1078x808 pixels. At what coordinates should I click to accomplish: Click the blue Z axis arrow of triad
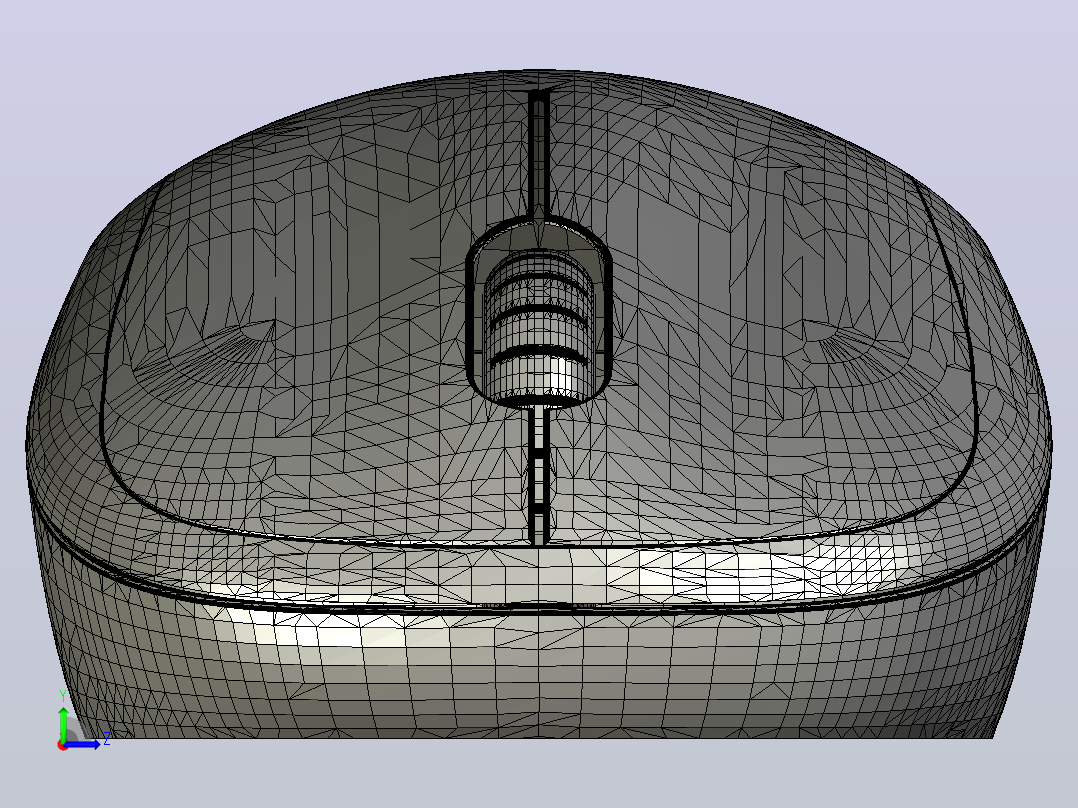84,744
